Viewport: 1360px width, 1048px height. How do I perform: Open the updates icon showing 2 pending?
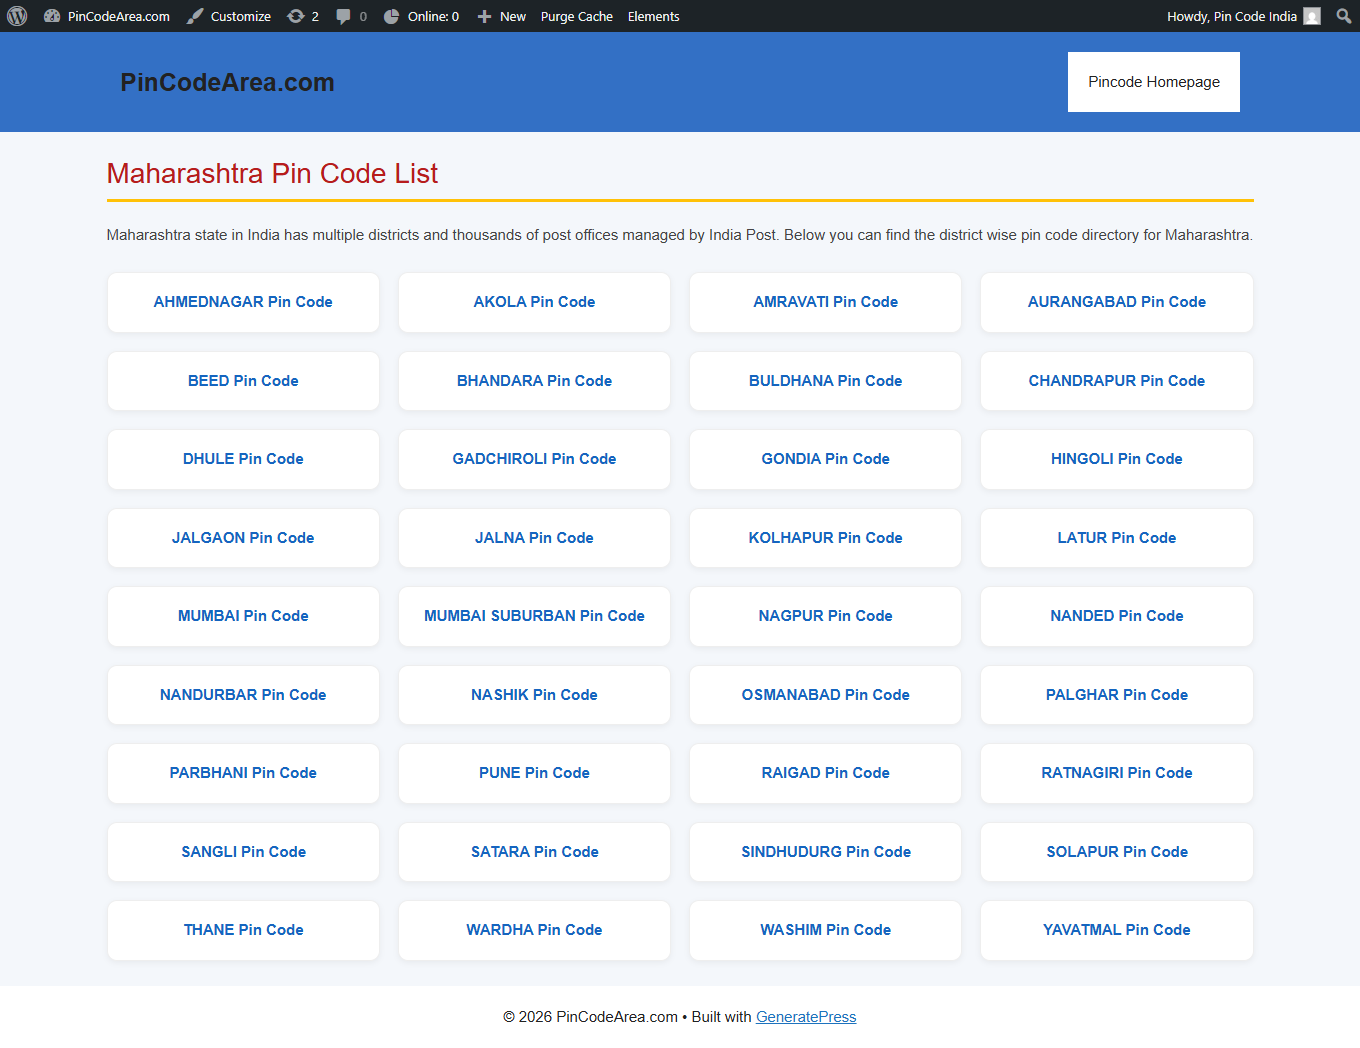297,16
